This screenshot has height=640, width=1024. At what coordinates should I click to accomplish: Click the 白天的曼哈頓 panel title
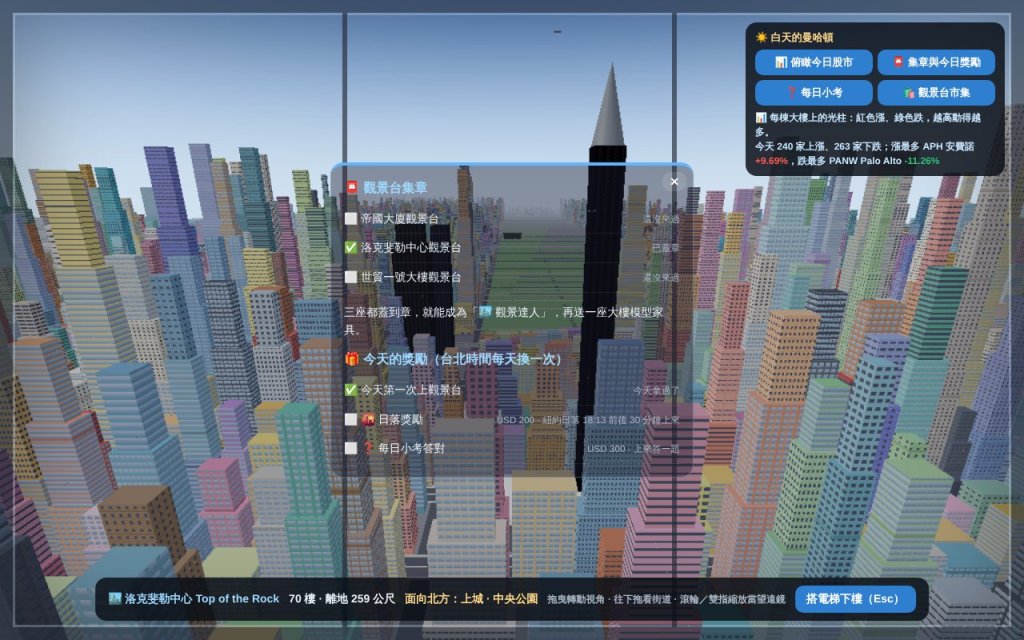(801, 37)
